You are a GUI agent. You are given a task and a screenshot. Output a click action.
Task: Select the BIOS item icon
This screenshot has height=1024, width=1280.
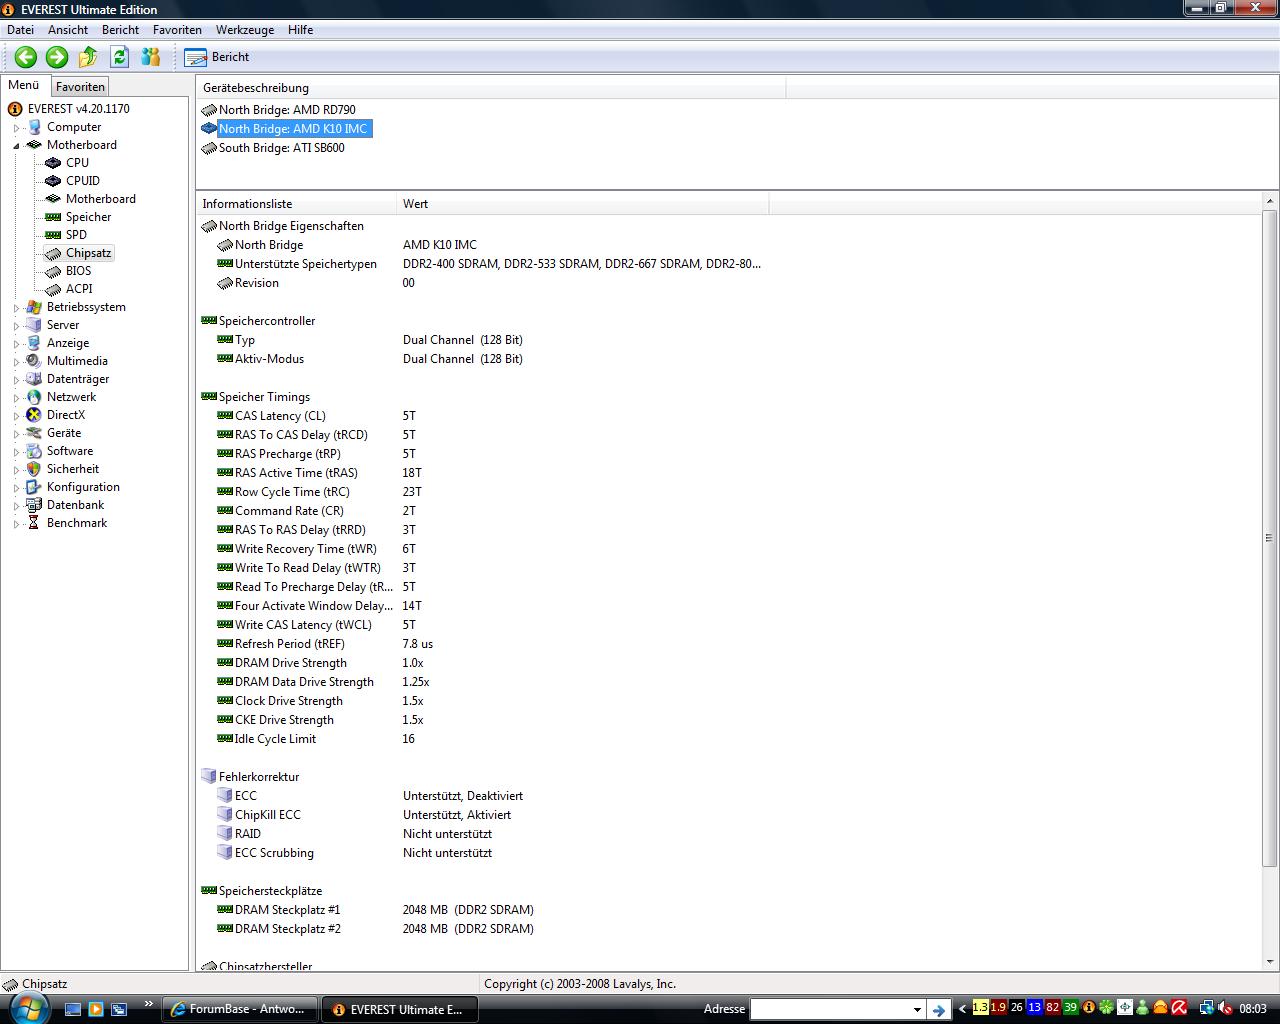click(x=53, y=271)
